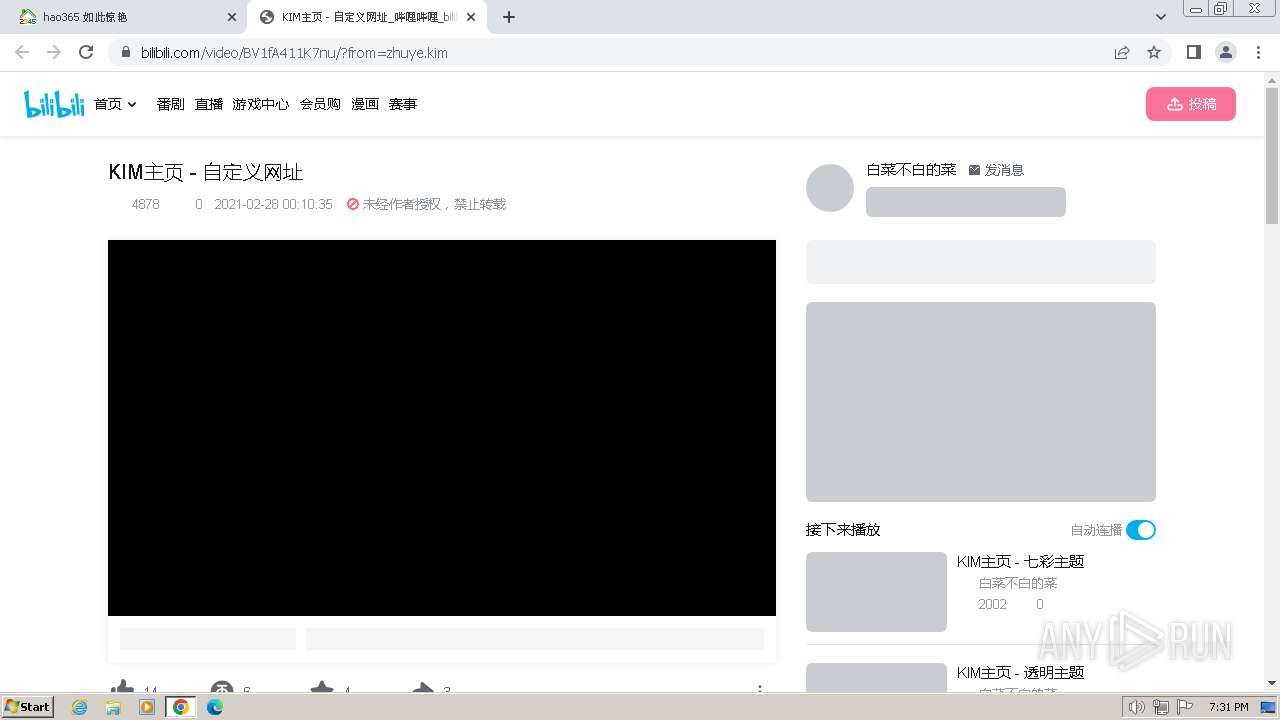1280x720 pixels.
Task: Open the 赛事 navigation link
Action: (x=403, y=104)
